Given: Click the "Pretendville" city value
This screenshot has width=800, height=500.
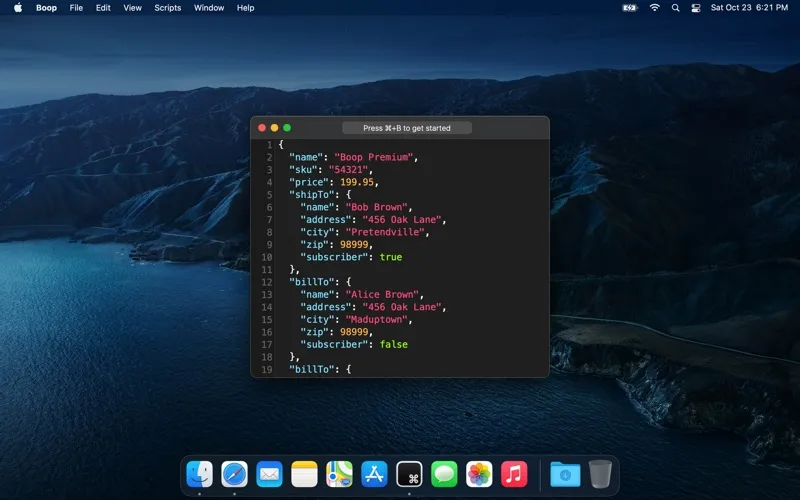Looking at the screenshot, I should 385,232.
